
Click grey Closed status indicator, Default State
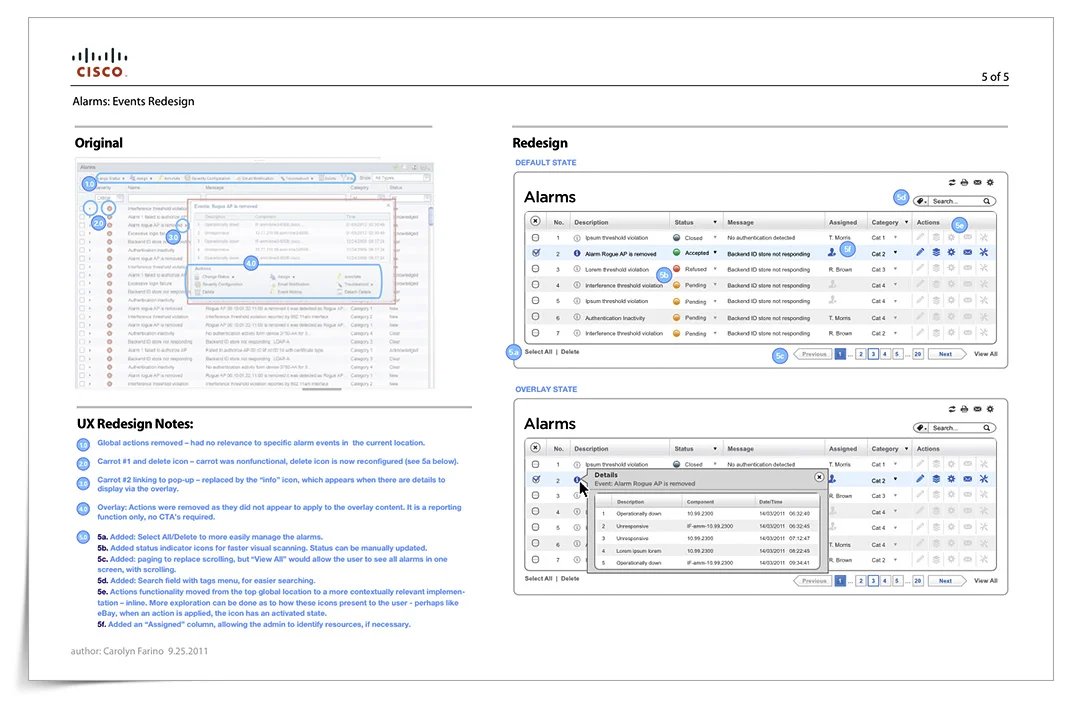point(677,237)
